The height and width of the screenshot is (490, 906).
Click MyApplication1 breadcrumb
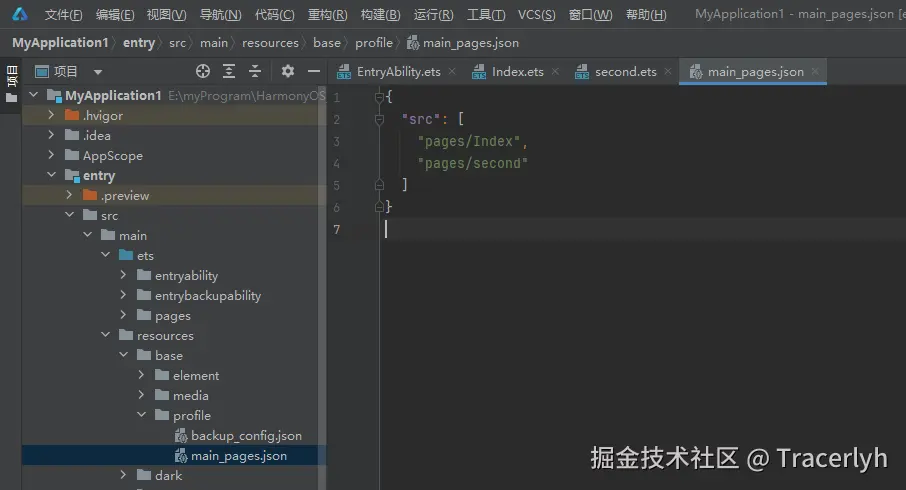coord(60,43)
